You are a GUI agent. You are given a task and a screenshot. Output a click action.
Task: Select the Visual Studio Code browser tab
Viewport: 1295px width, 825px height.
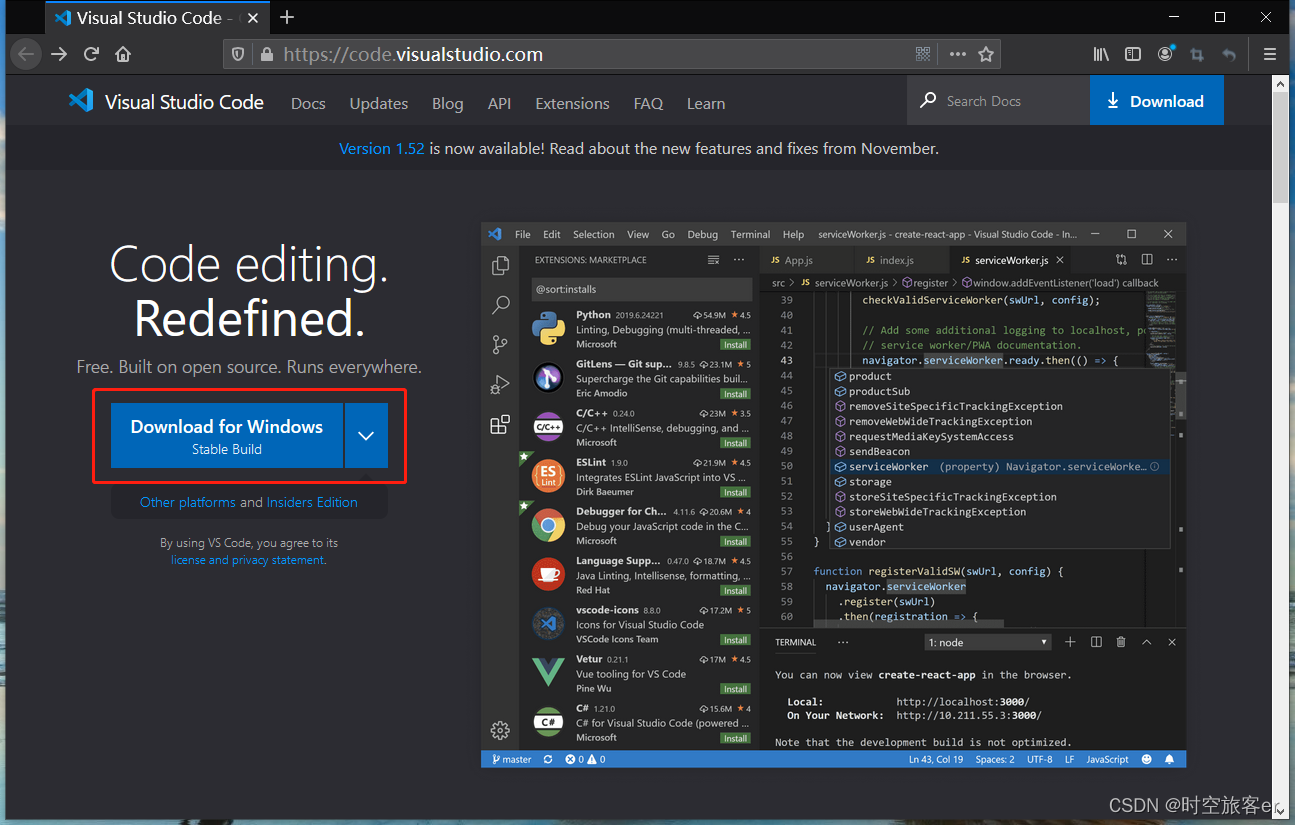(157, 18)
